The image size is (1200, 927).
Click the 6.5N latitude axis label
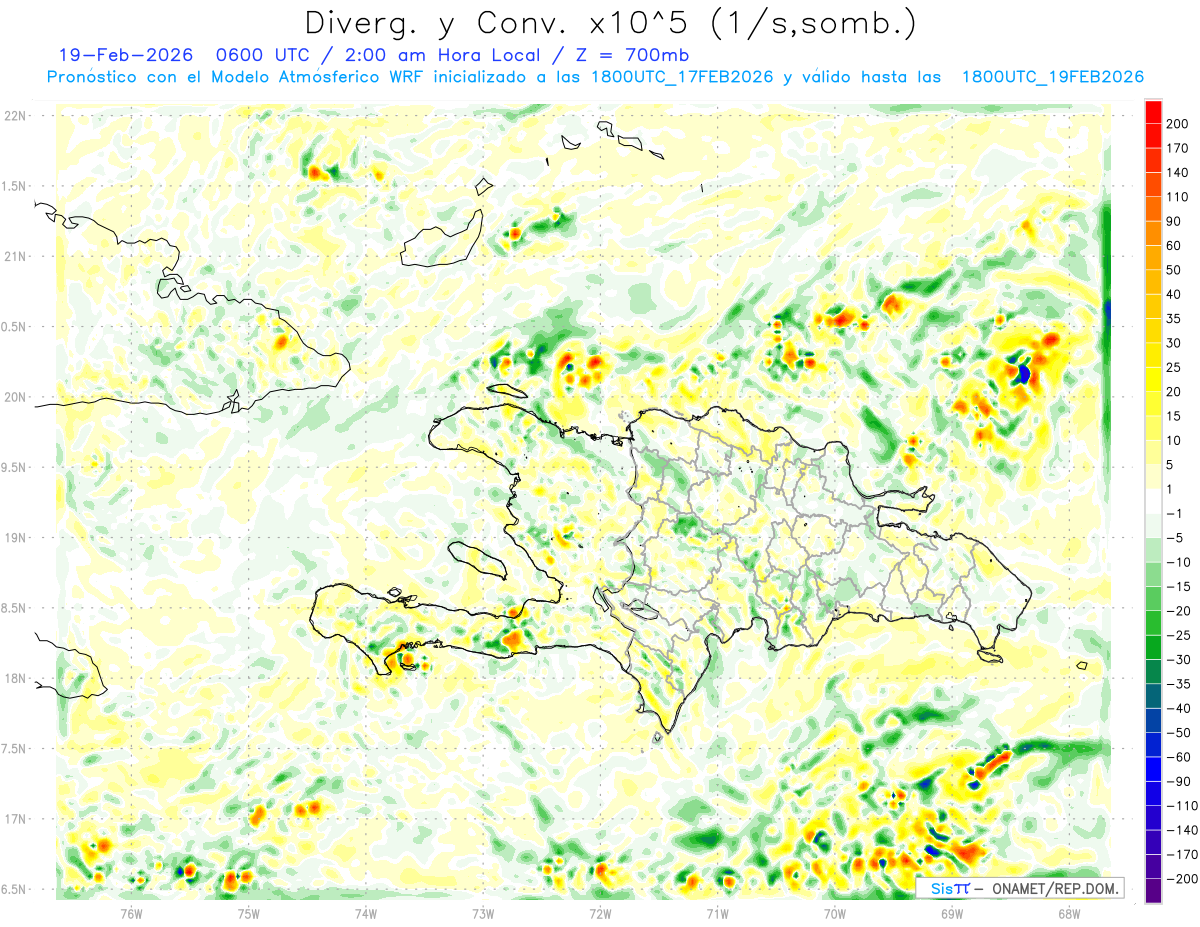click(15, 889)
